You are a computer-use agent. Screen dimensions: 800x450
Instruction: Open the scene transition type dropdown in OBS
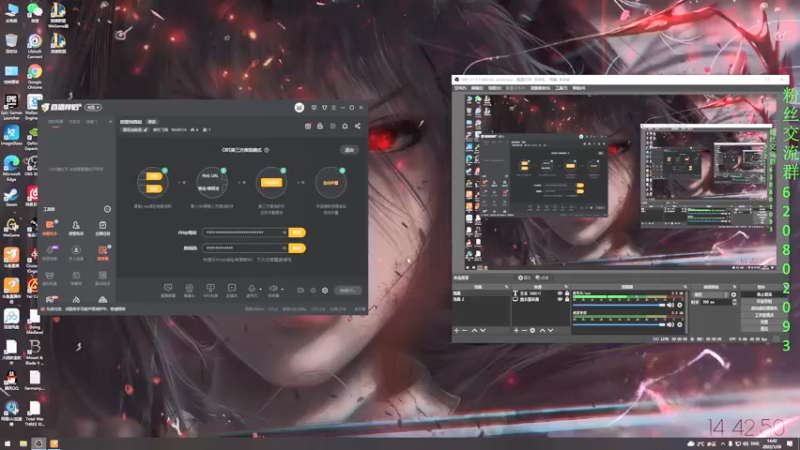click(x=711, y=294)
